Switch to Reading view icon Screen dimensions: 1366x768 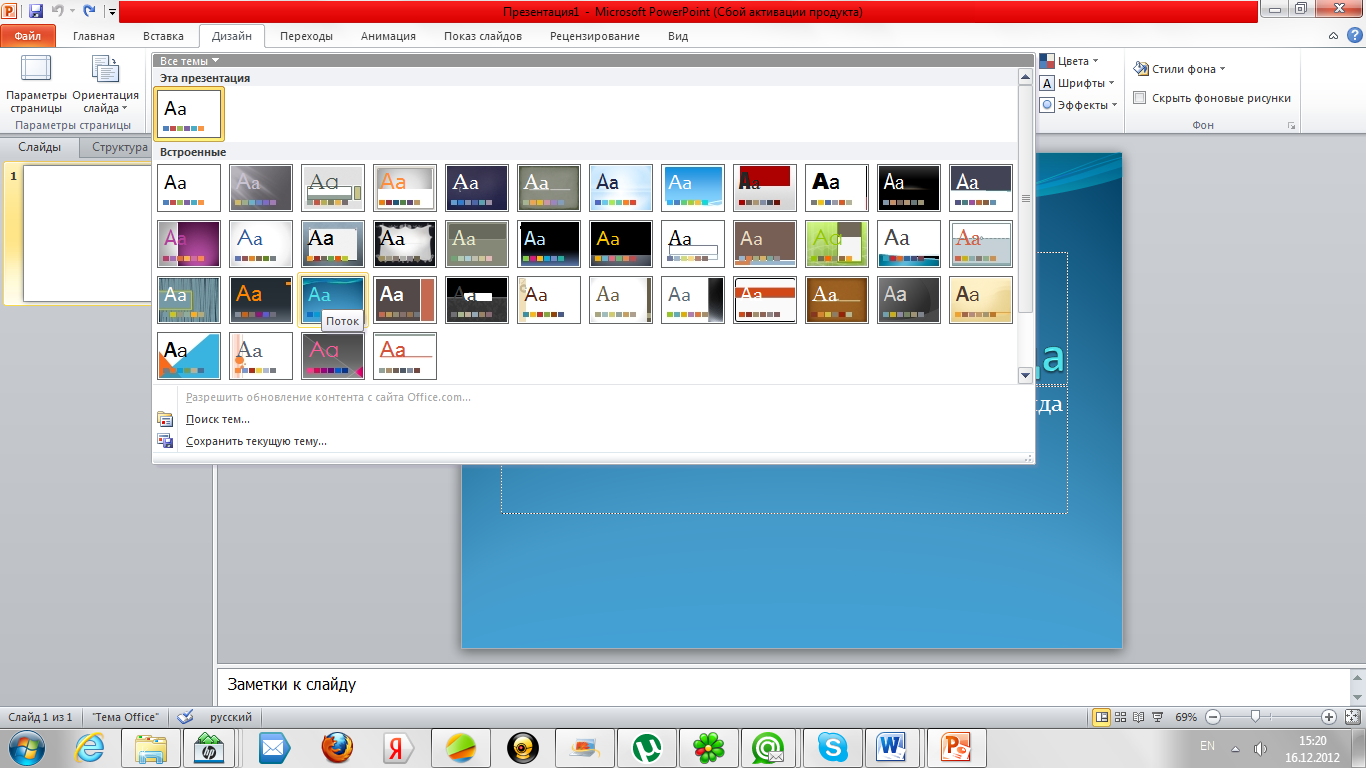(1138, 717)
